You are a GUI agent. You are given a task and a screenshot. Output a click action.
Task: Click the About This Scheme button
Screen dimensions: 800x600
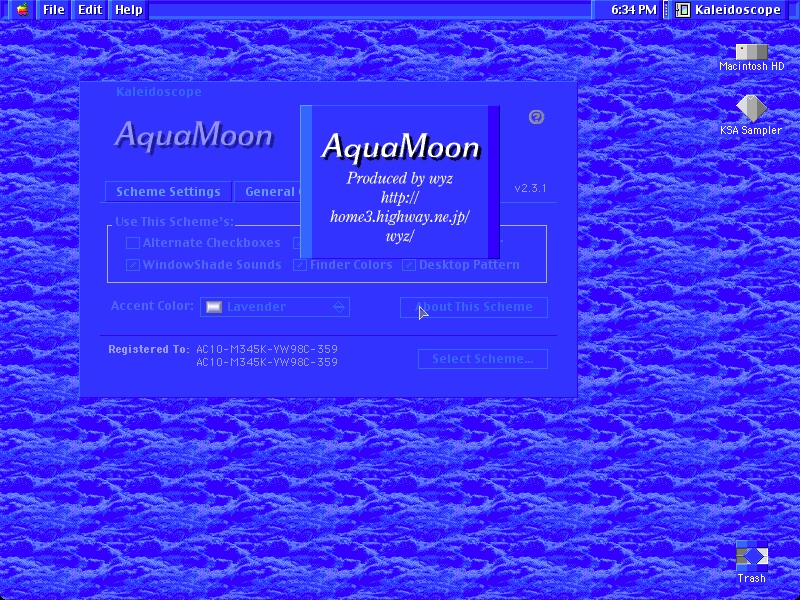coord(474,307)
